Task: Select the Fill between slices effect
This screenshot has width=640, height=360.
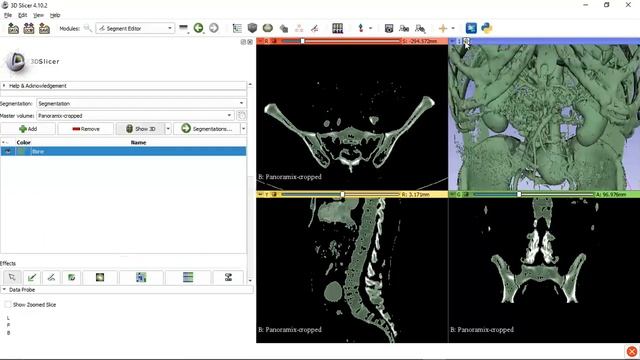Action: [188, 277]
